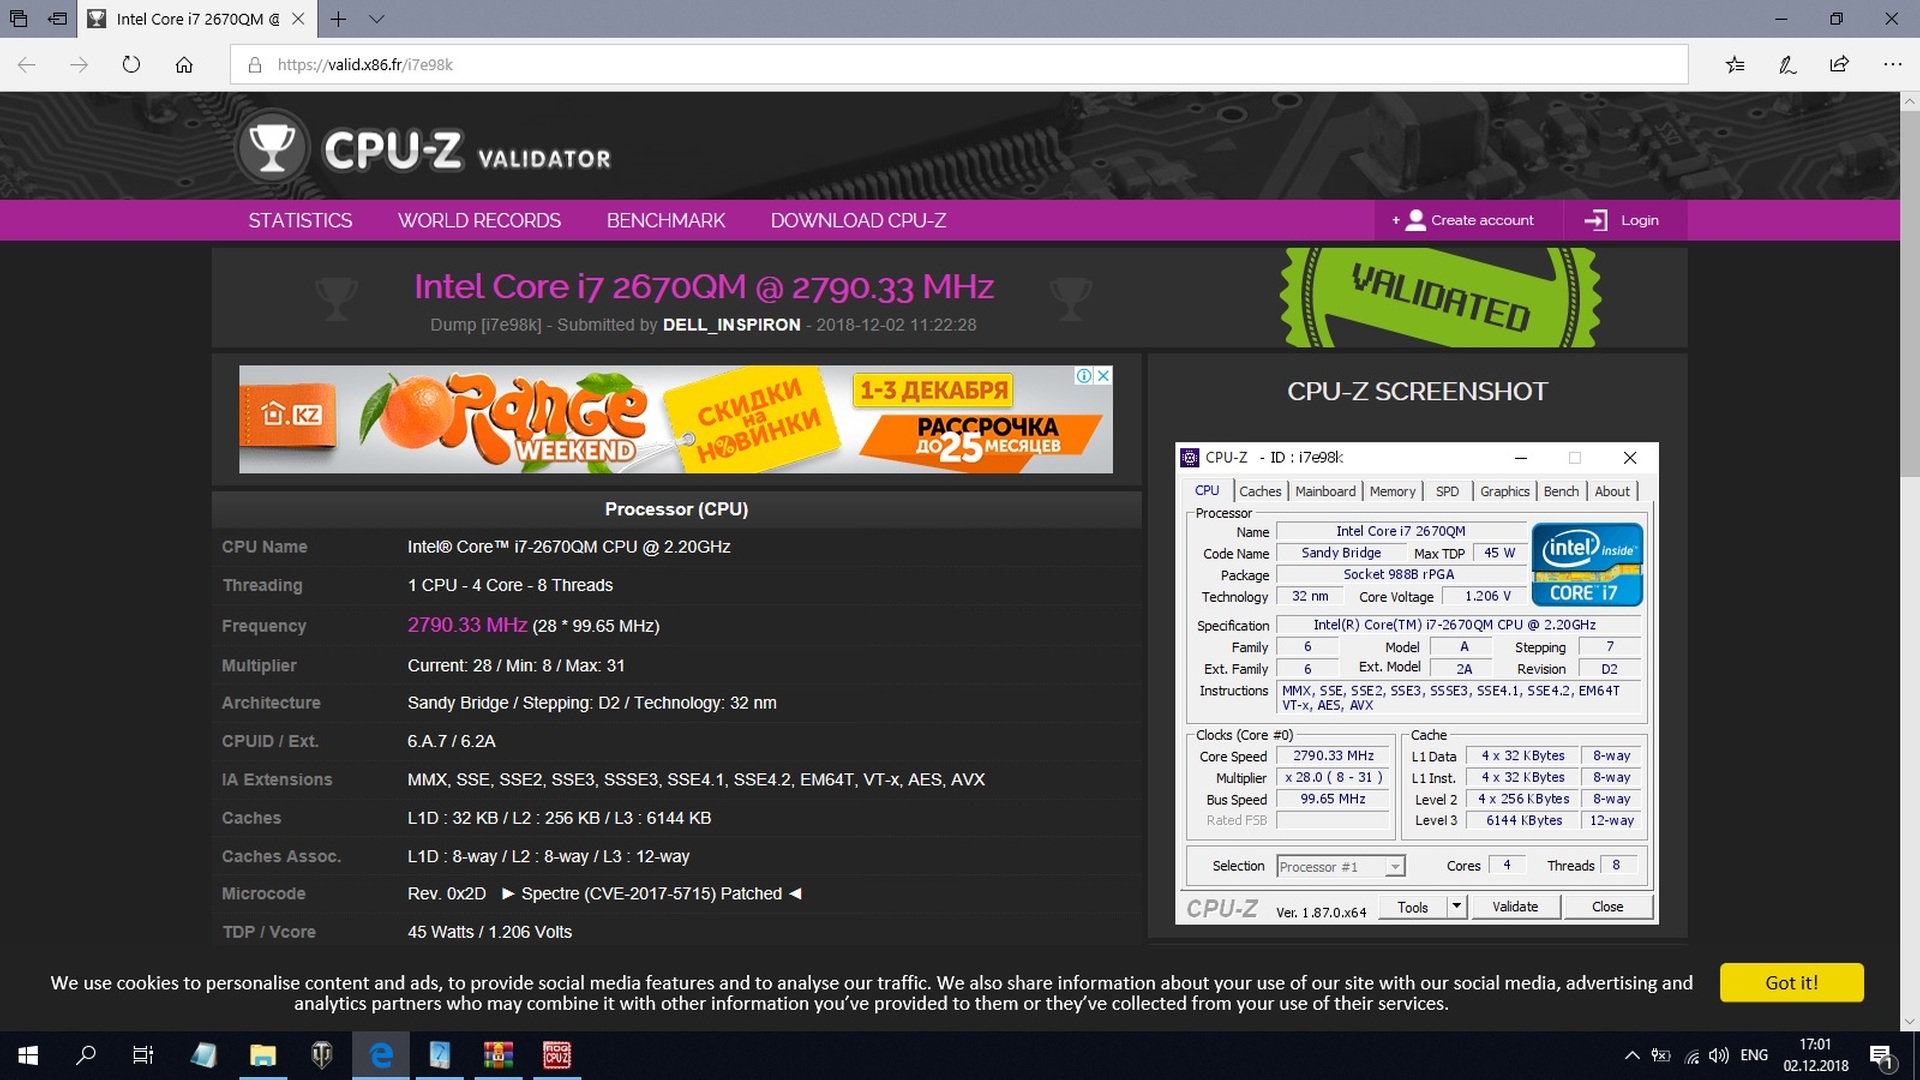Reload the page with Refresh icon

(x=131, y=65)
